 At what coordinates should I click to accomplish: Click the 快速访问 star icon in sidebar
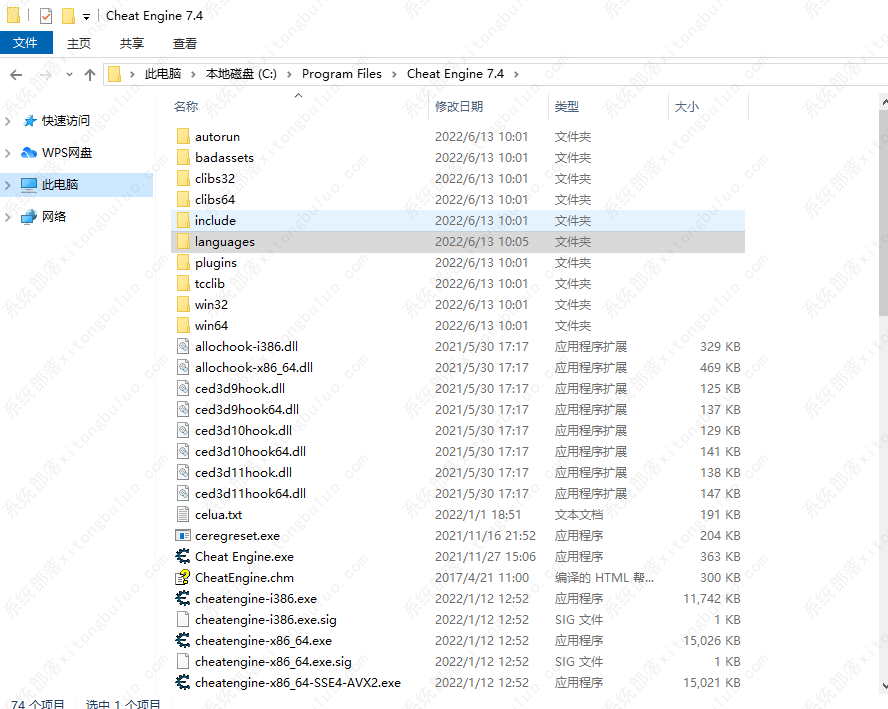pos(29,121)
